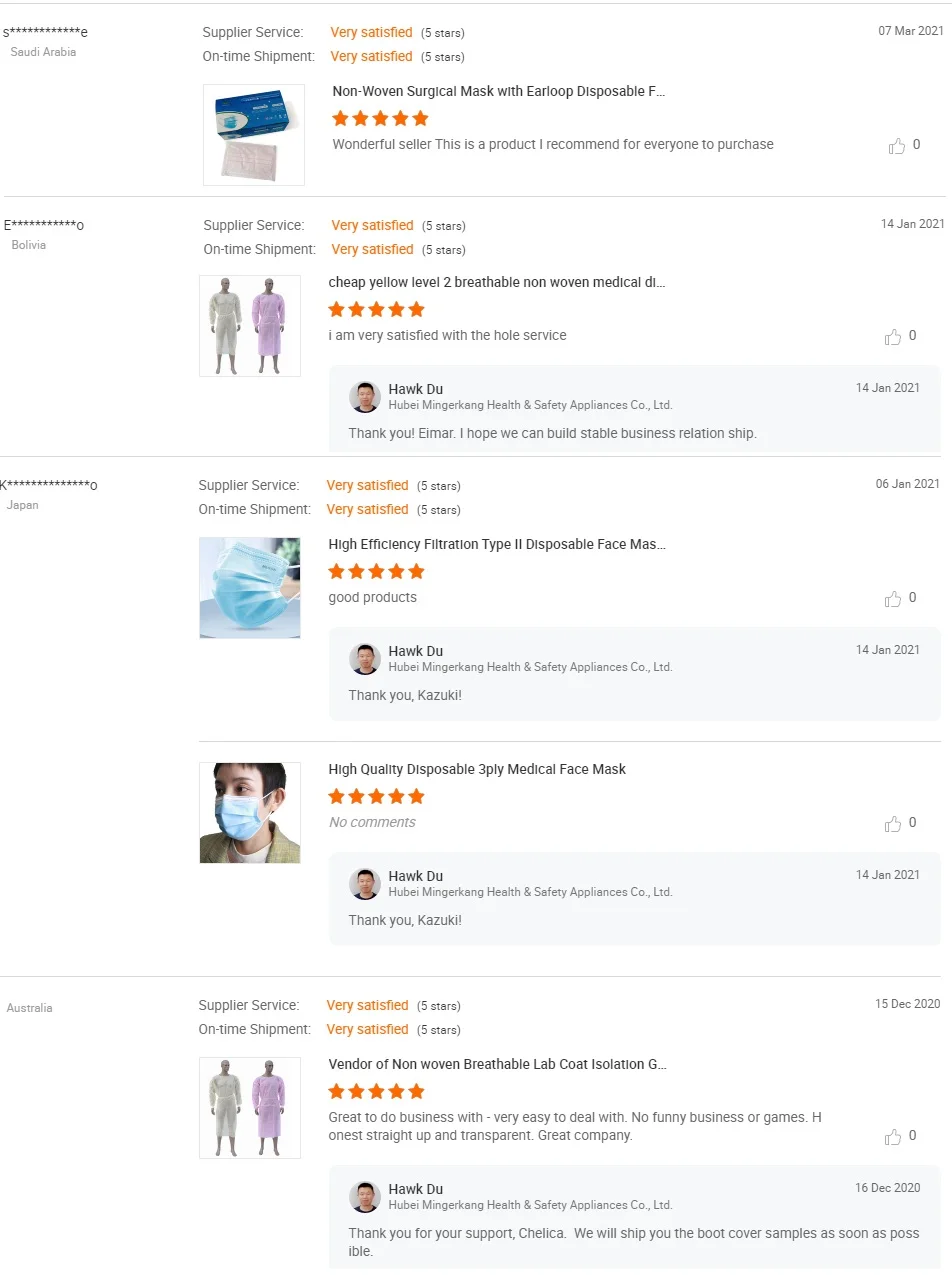Open blue Type II face mask thumbnail
The height and width of the screenshot is (1275, 952).
[x=250, y=588]
